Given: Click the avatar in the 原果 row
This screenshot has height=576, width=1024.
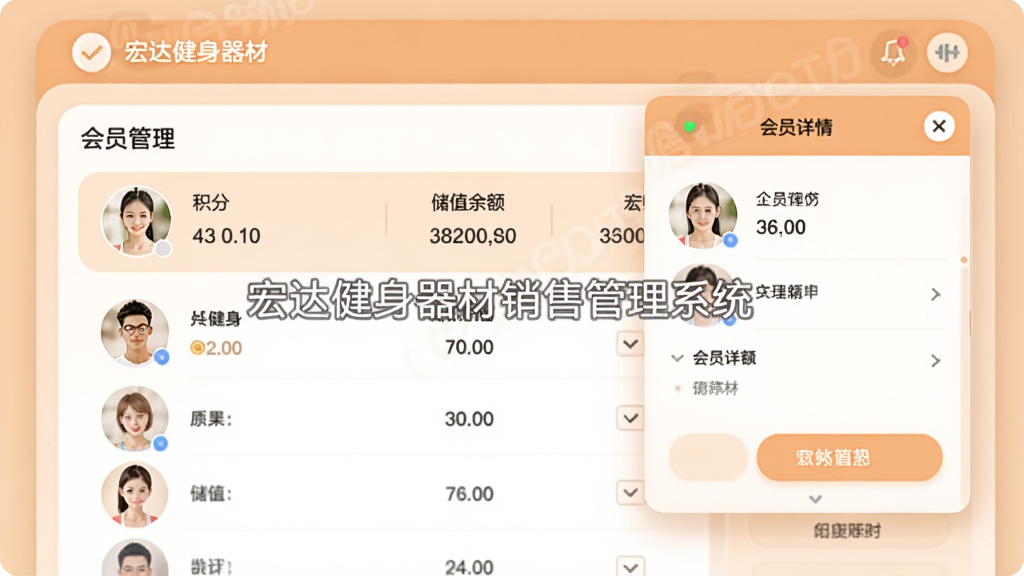Looking at the screenshot, I should (135, 418).
